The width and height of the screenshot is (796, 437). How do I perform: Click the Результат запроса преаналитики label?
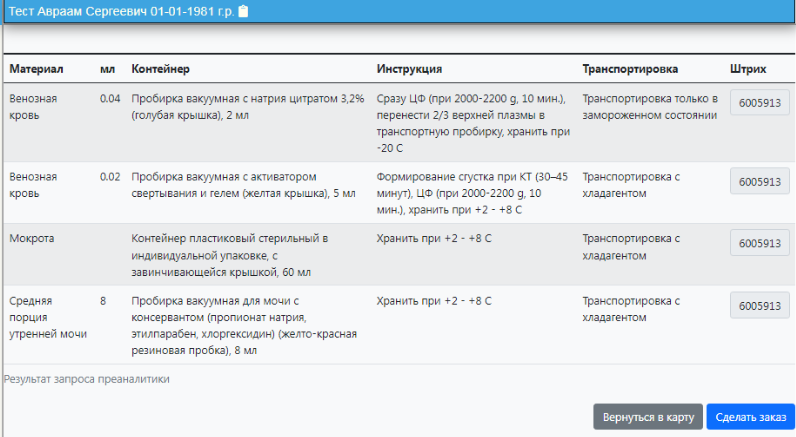coord(87,379)
